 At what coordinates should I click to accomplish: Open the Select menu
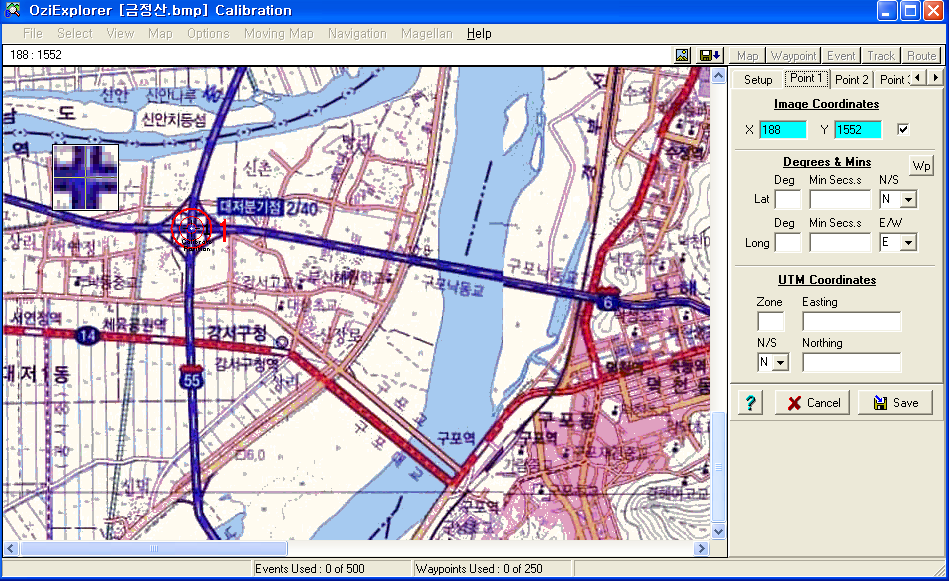(75, 33)
